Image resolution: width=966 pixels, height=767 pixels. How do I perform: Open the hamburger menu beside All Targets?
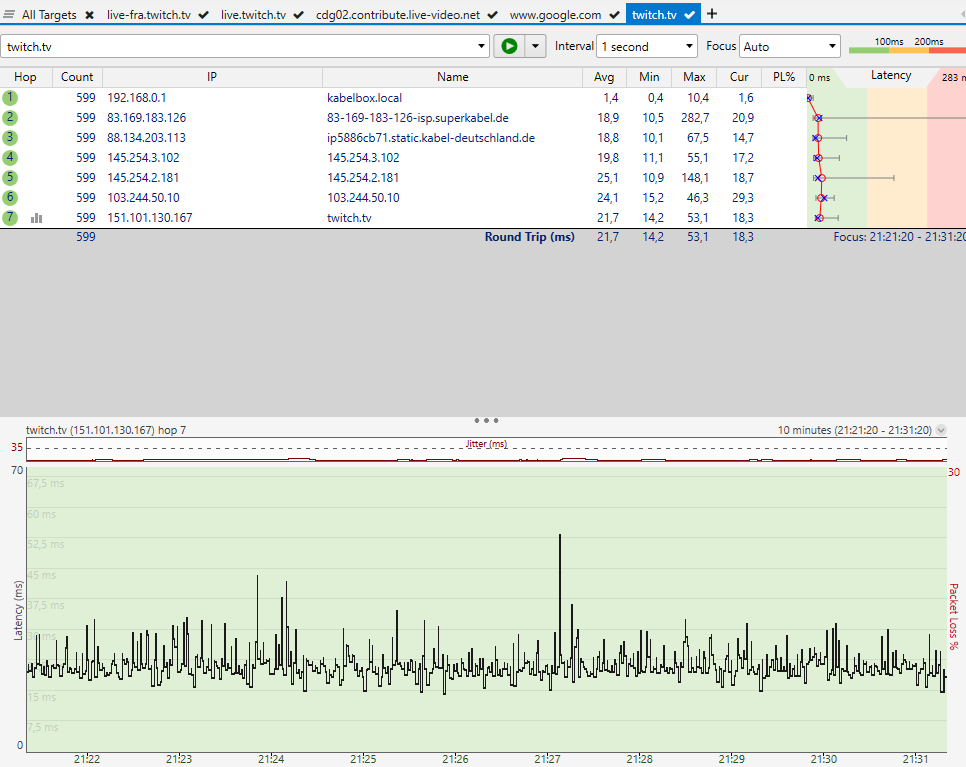(9, 14)
